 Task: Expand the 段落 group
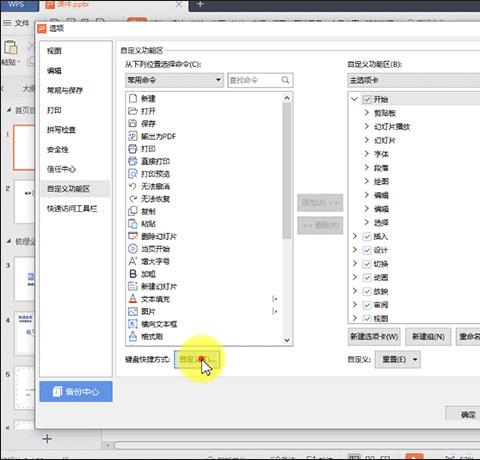click(367, 167)
